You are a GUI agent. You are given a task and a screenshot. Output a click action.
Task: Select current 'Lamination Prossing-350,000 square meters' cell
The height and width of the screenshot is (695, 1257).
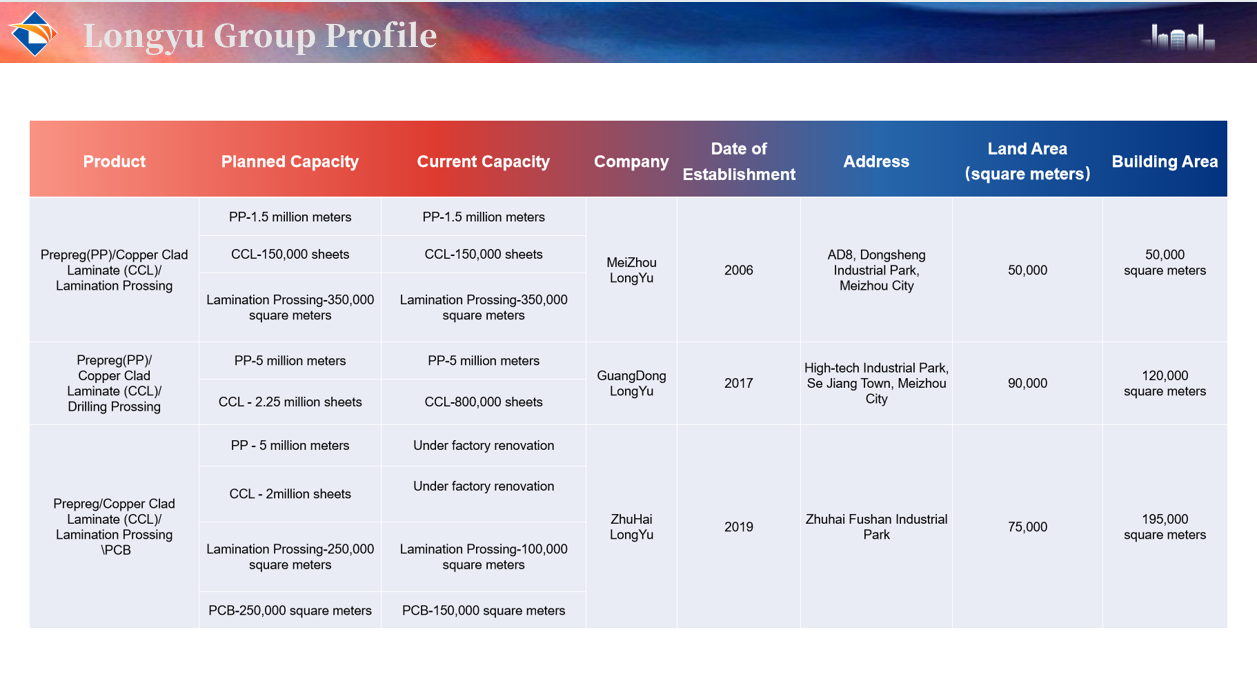pyautogui.click(x=484, y=307)
